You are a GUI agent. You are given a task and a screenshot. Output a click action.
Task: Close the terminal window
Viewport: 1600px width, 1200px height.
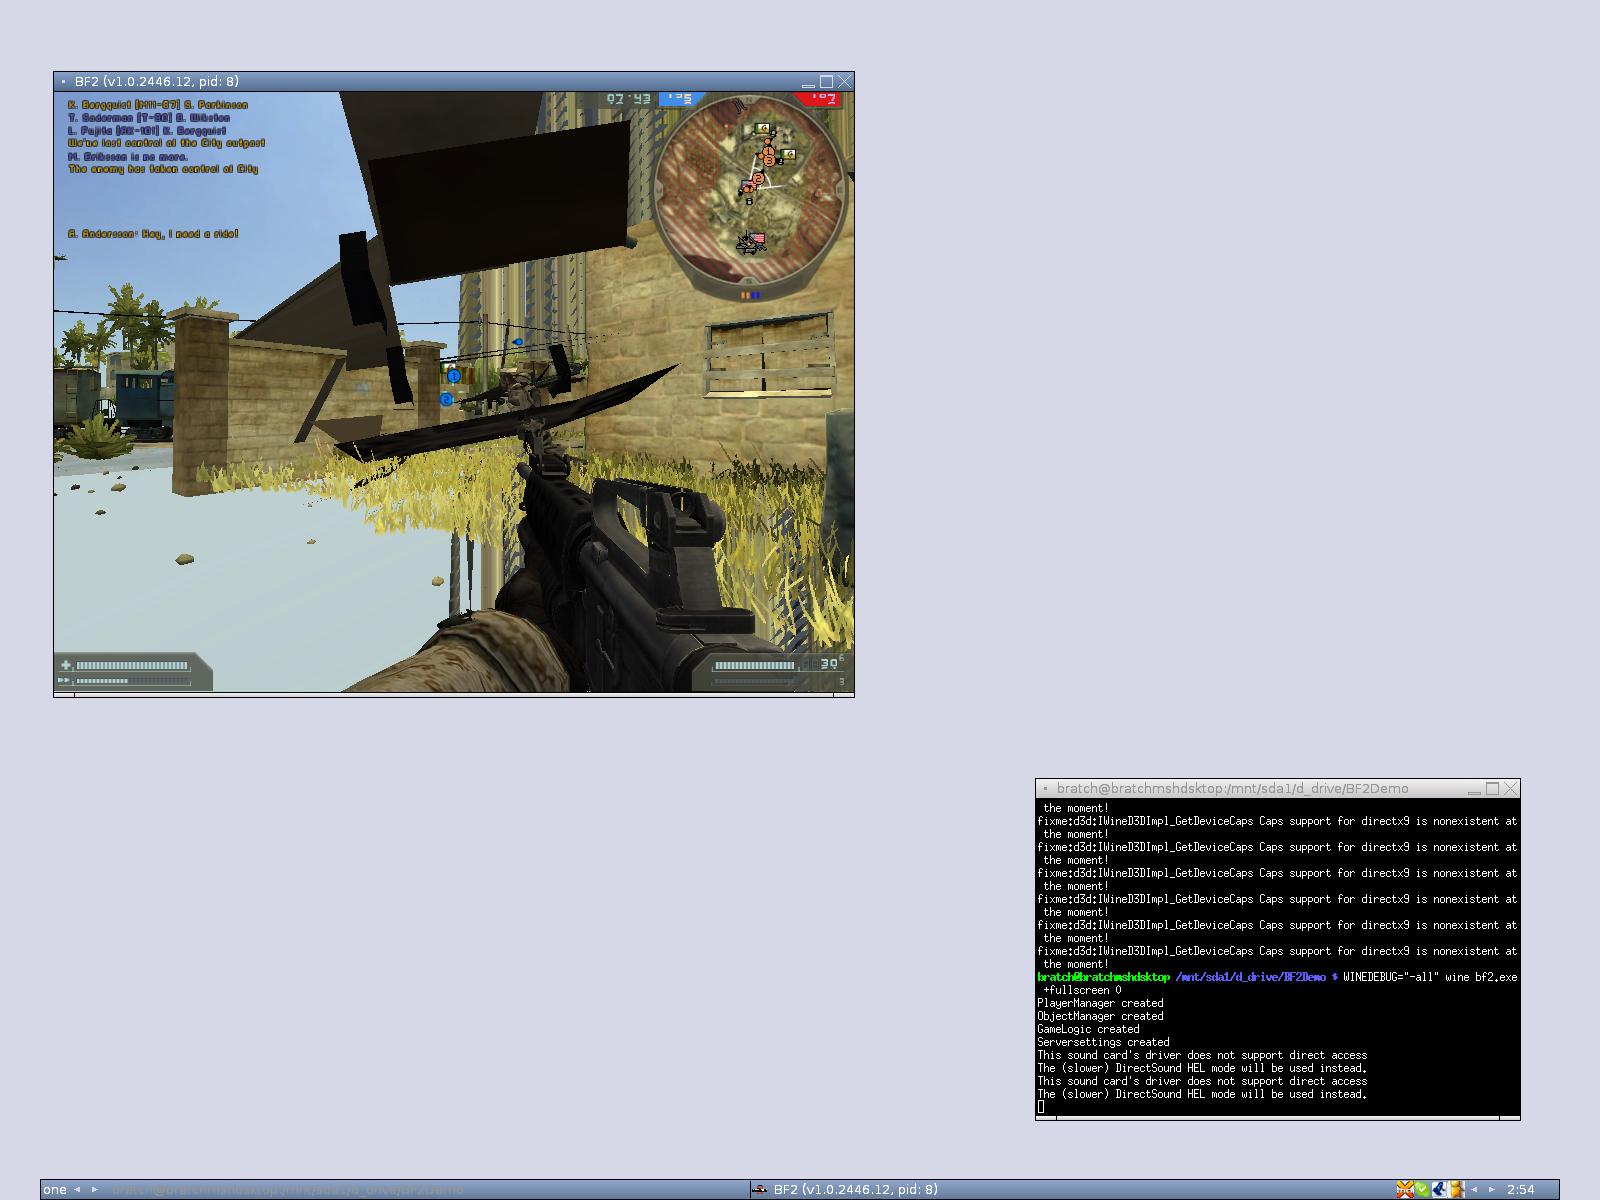1511,788
